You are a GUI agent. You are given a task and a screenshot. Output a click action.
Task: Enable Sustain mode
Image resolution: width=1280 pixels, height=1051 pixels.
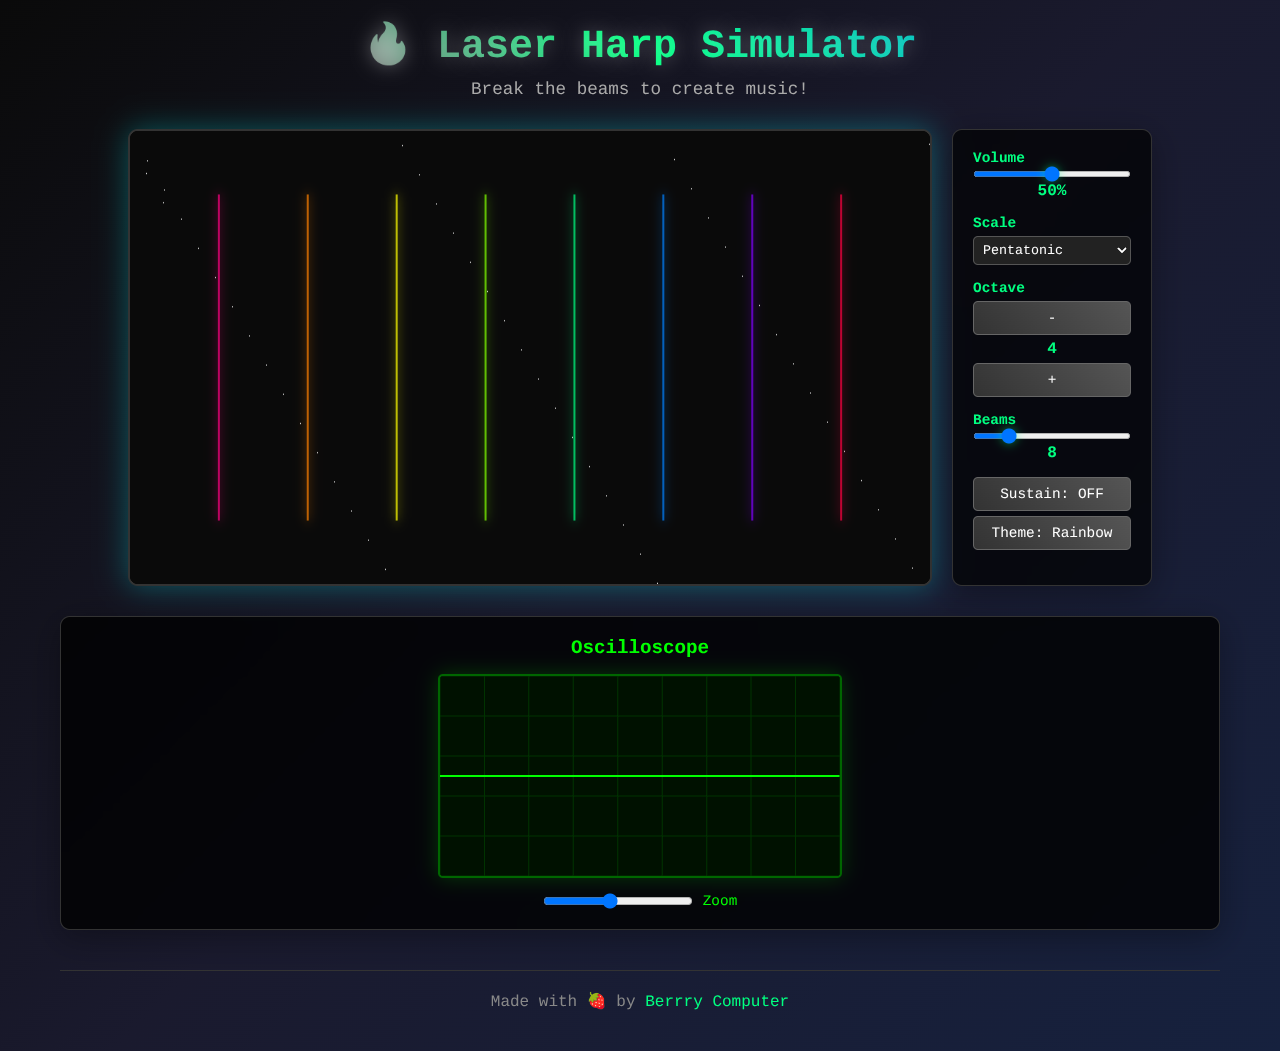[1051, 493]
